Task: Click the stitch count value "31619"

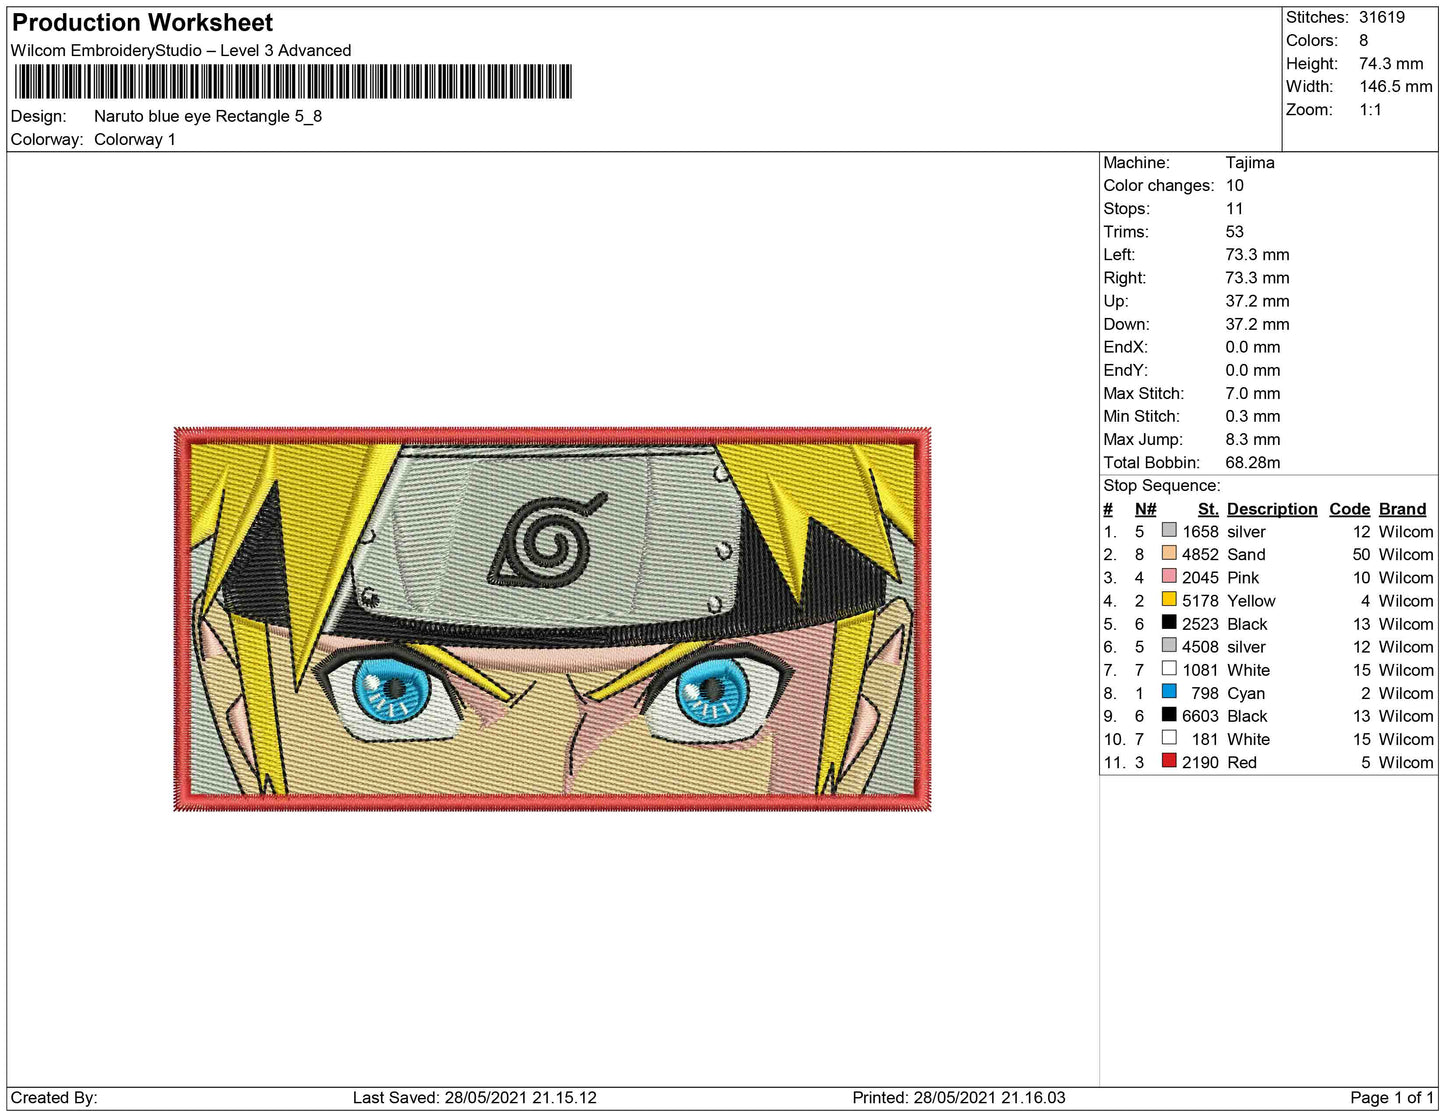Action: click(1382, 17)
